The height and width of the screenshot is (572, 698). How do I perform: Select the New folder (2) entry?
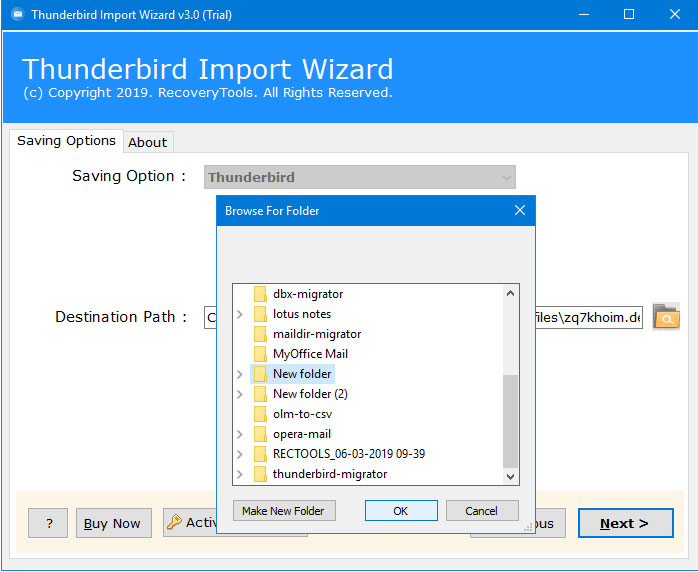[x=310, y=394]
